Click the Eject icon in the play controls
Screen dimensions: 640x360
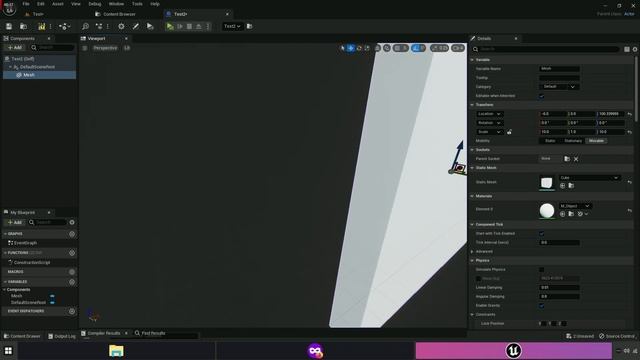199,26
